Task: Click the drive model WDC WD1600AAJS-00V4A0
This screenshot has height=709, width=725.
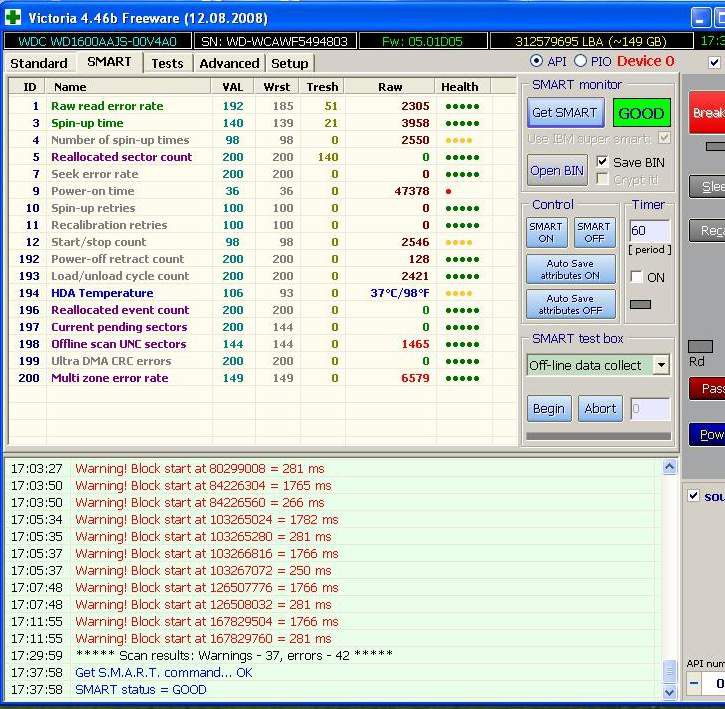Action: point(98,42)
